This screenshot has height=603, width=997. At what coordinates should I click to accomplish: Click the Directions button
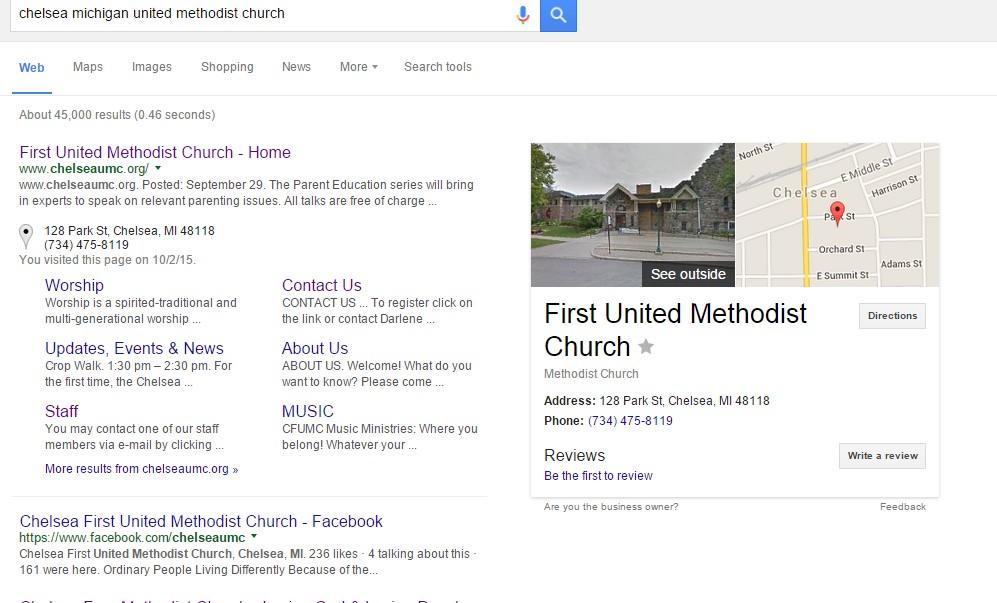892,315
